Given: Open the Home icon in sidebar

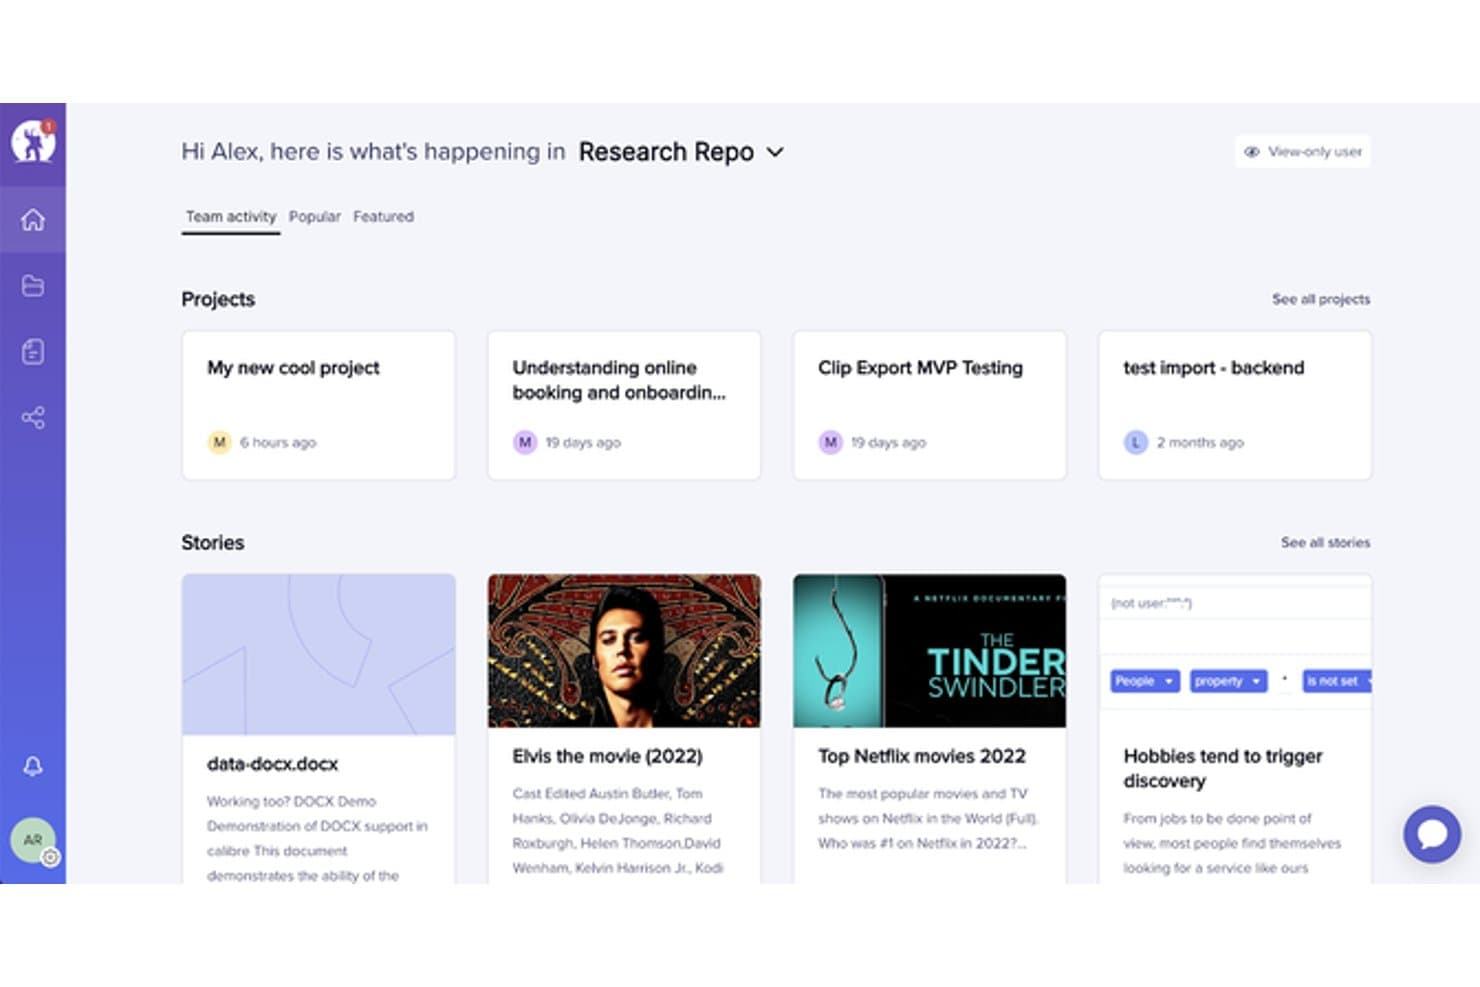Looking at the screenshot, I should 33,219.
